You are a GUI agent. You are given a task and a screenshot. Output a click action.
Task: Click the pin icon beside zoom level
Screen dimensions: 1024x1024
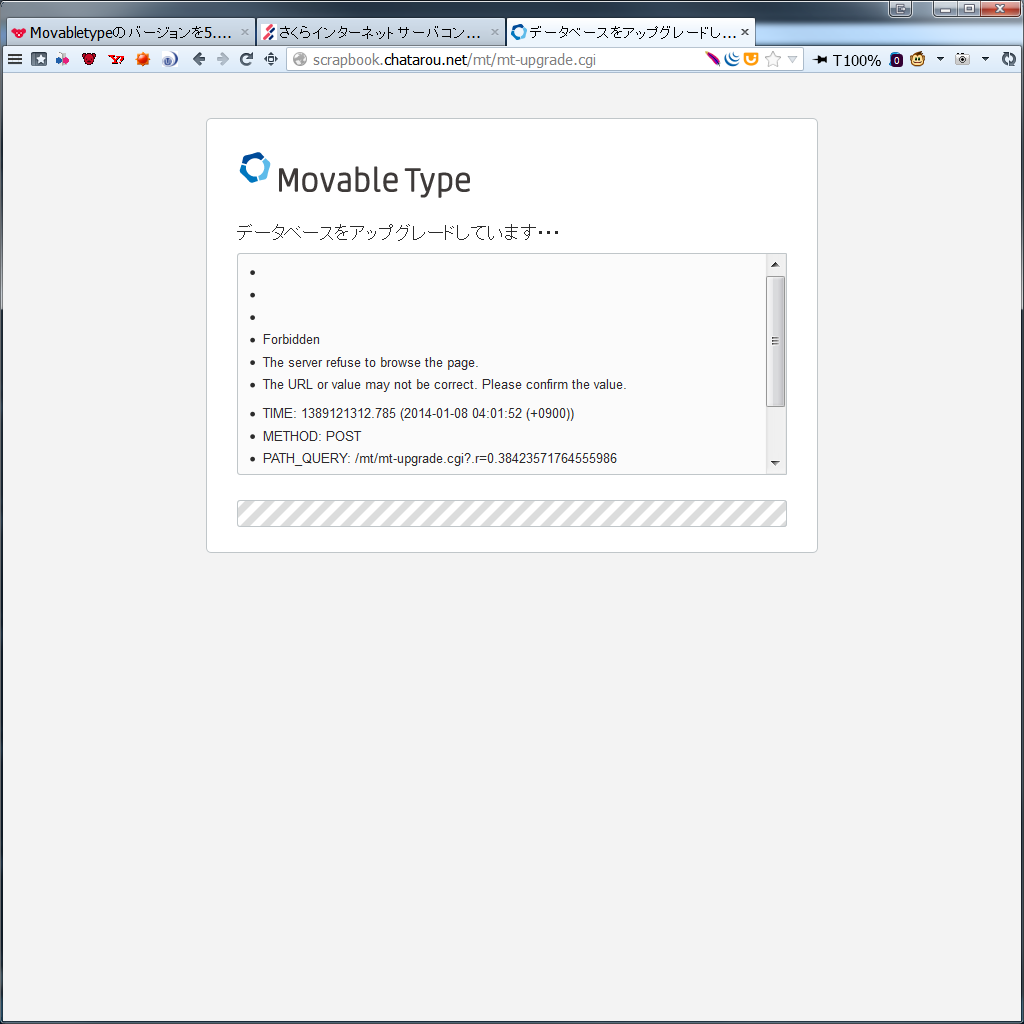(820, 59)
